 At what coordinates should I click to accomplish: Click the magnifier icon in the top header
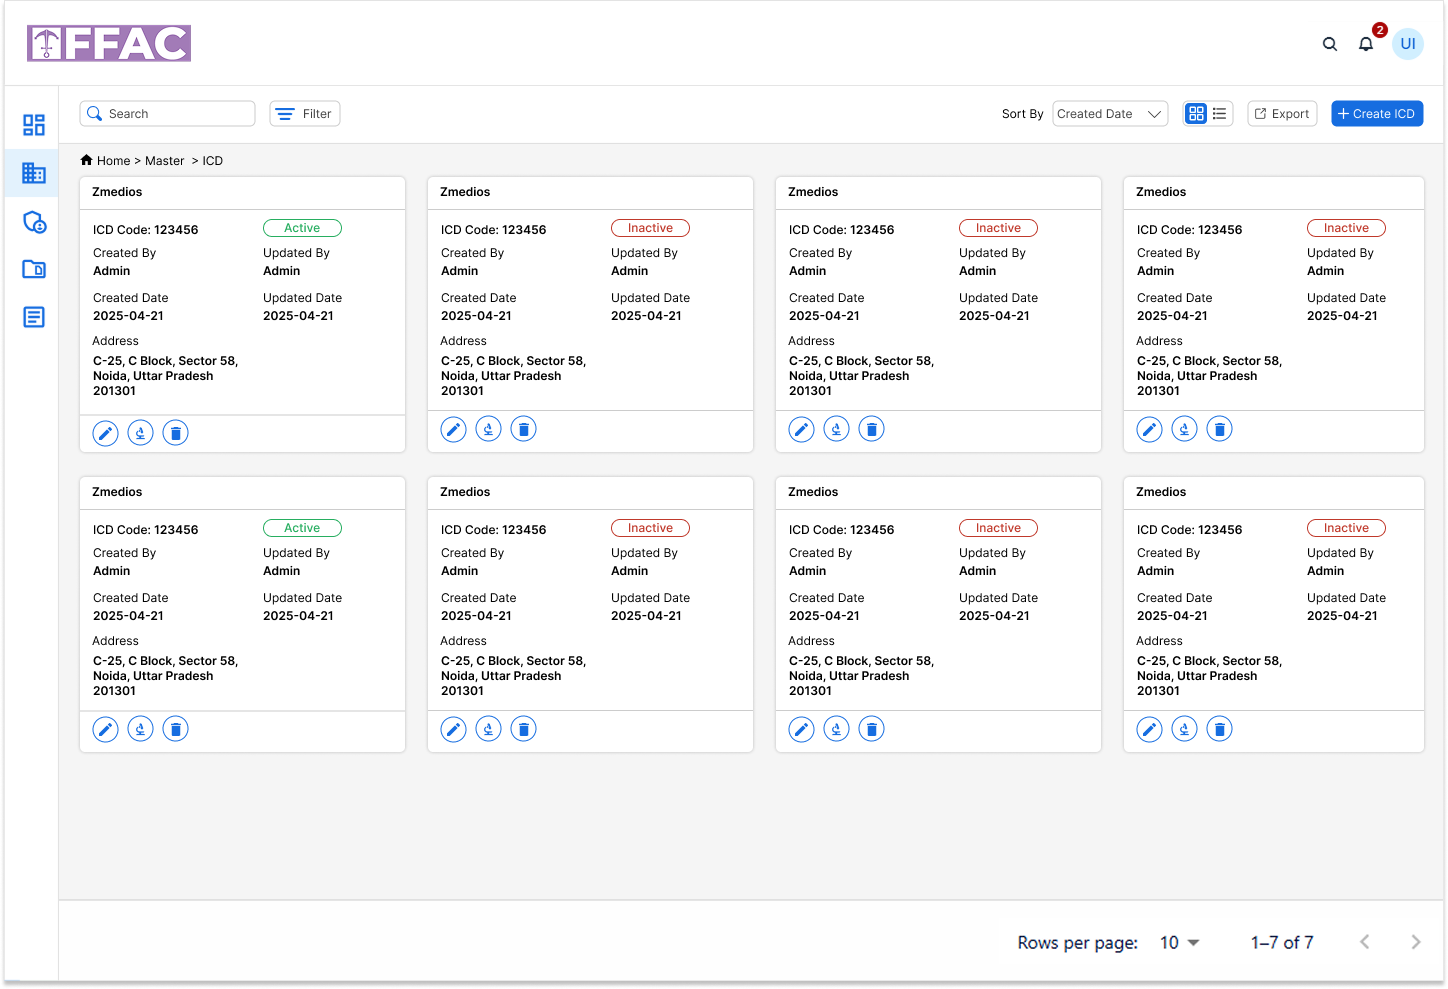tap(1330, 44)
